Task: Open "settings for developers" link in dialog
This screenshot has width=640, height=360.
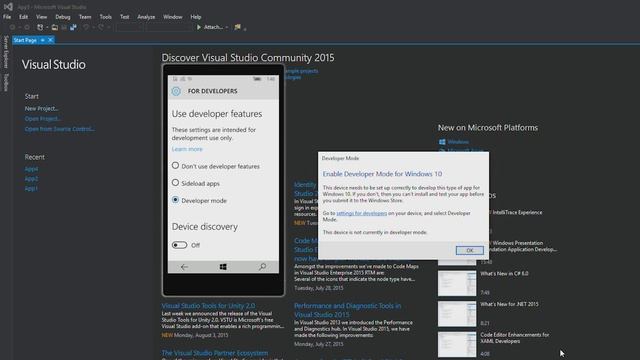Action: (361, 213)
